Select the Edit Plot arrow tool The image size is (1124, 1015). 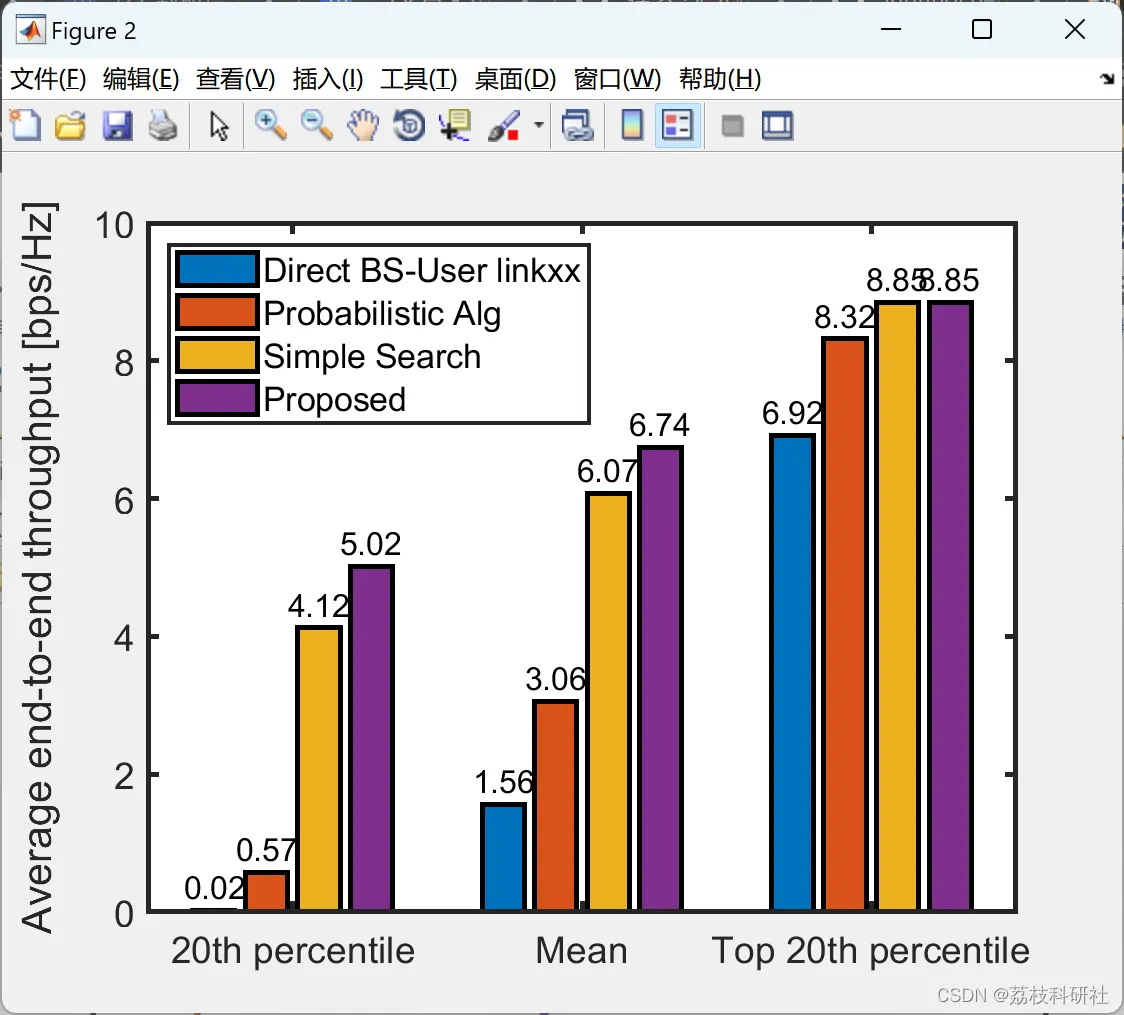219,126
